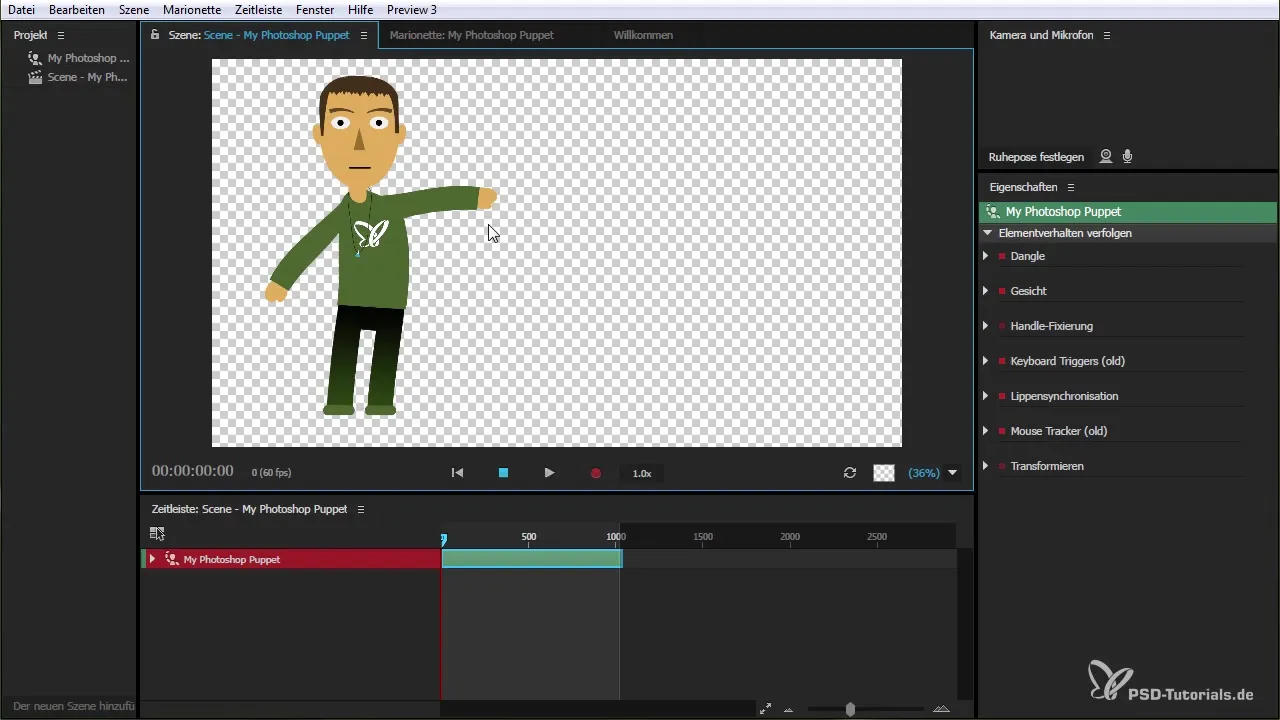Jump to start of scene button

(x=457, y=473)
